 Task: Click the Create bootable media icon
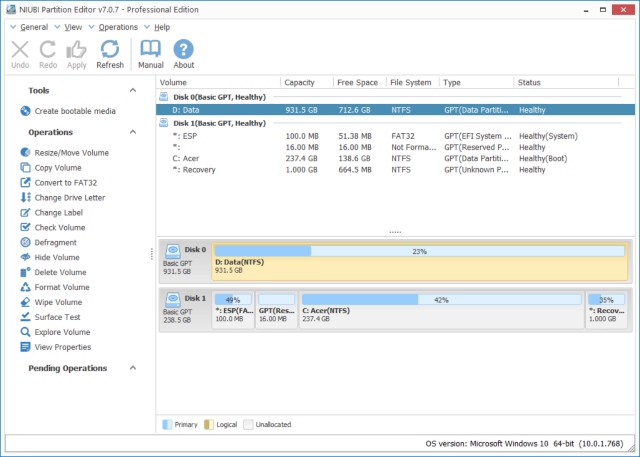(x=25, y=111)
